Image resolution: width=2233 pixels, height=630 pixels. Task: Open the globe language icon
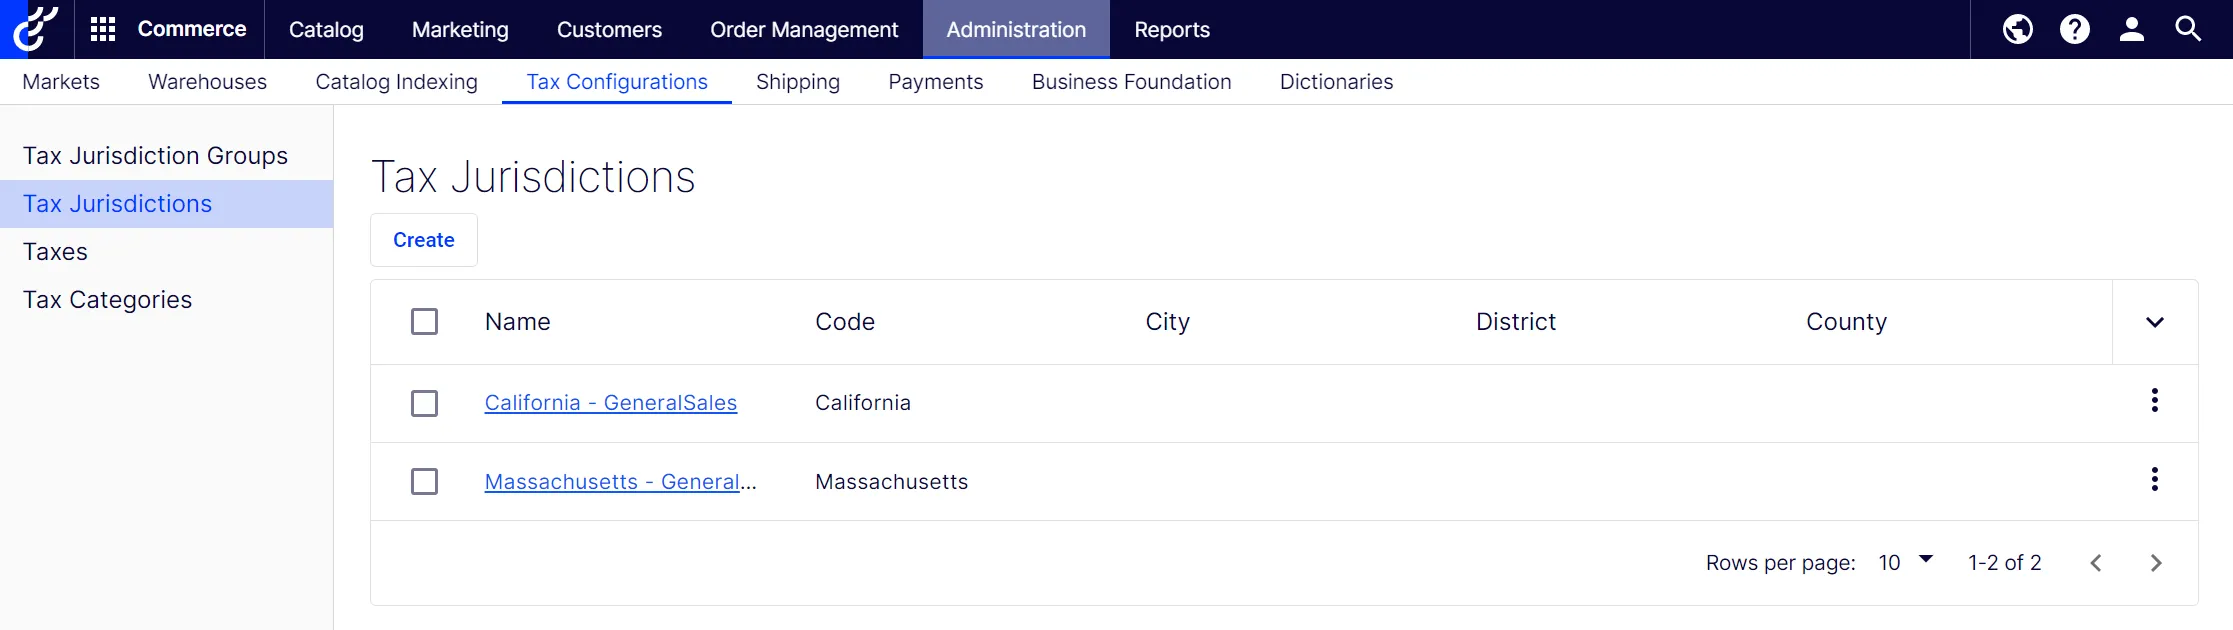click(2018, 29)
